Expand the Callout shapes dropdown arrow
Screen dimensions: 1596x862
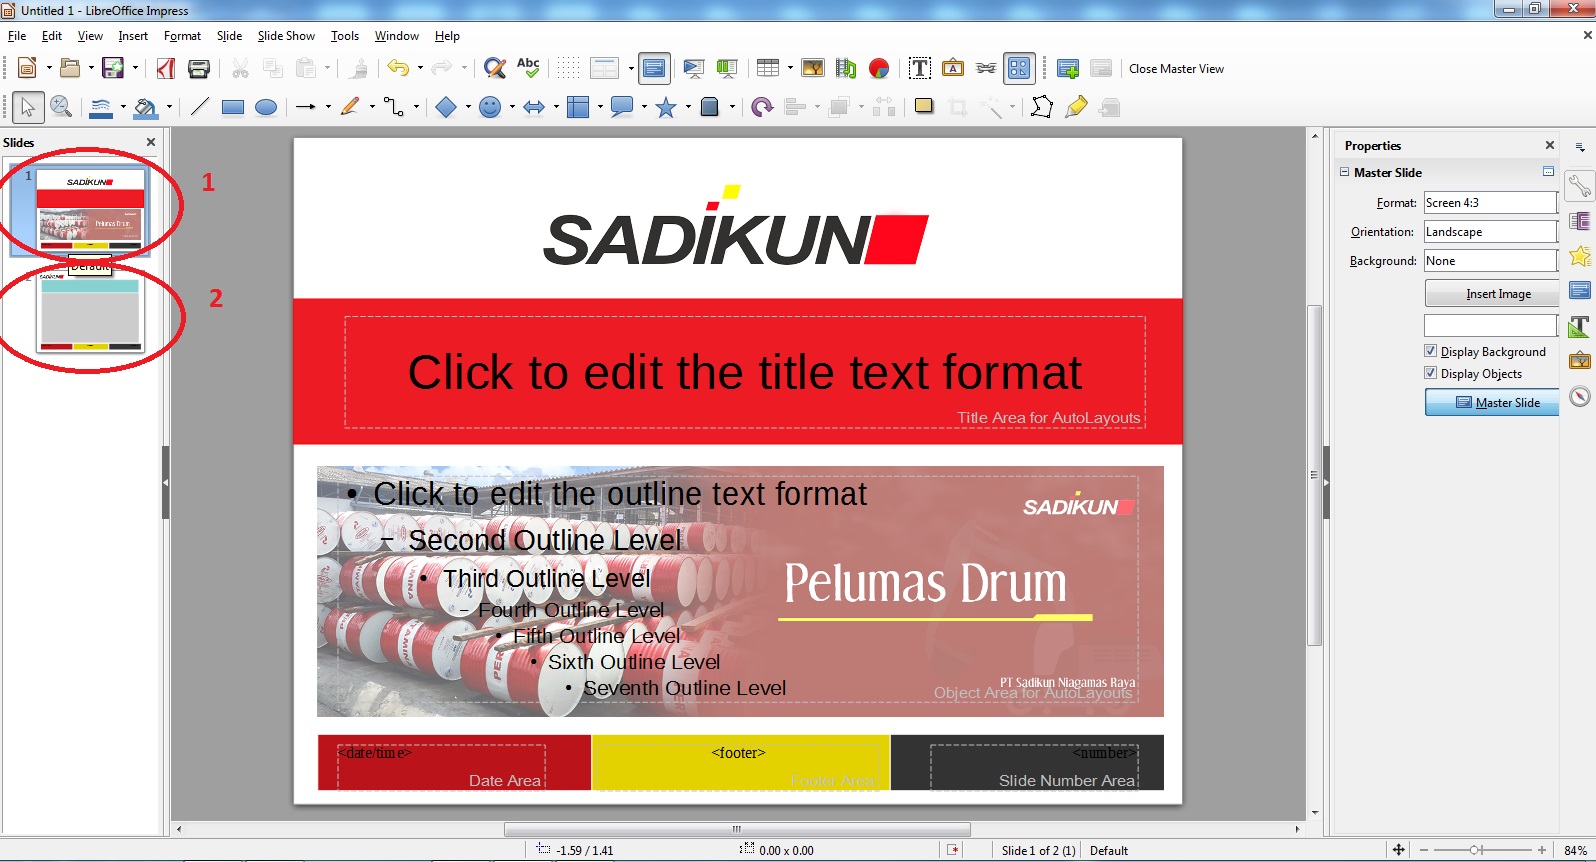pos(644,107)
